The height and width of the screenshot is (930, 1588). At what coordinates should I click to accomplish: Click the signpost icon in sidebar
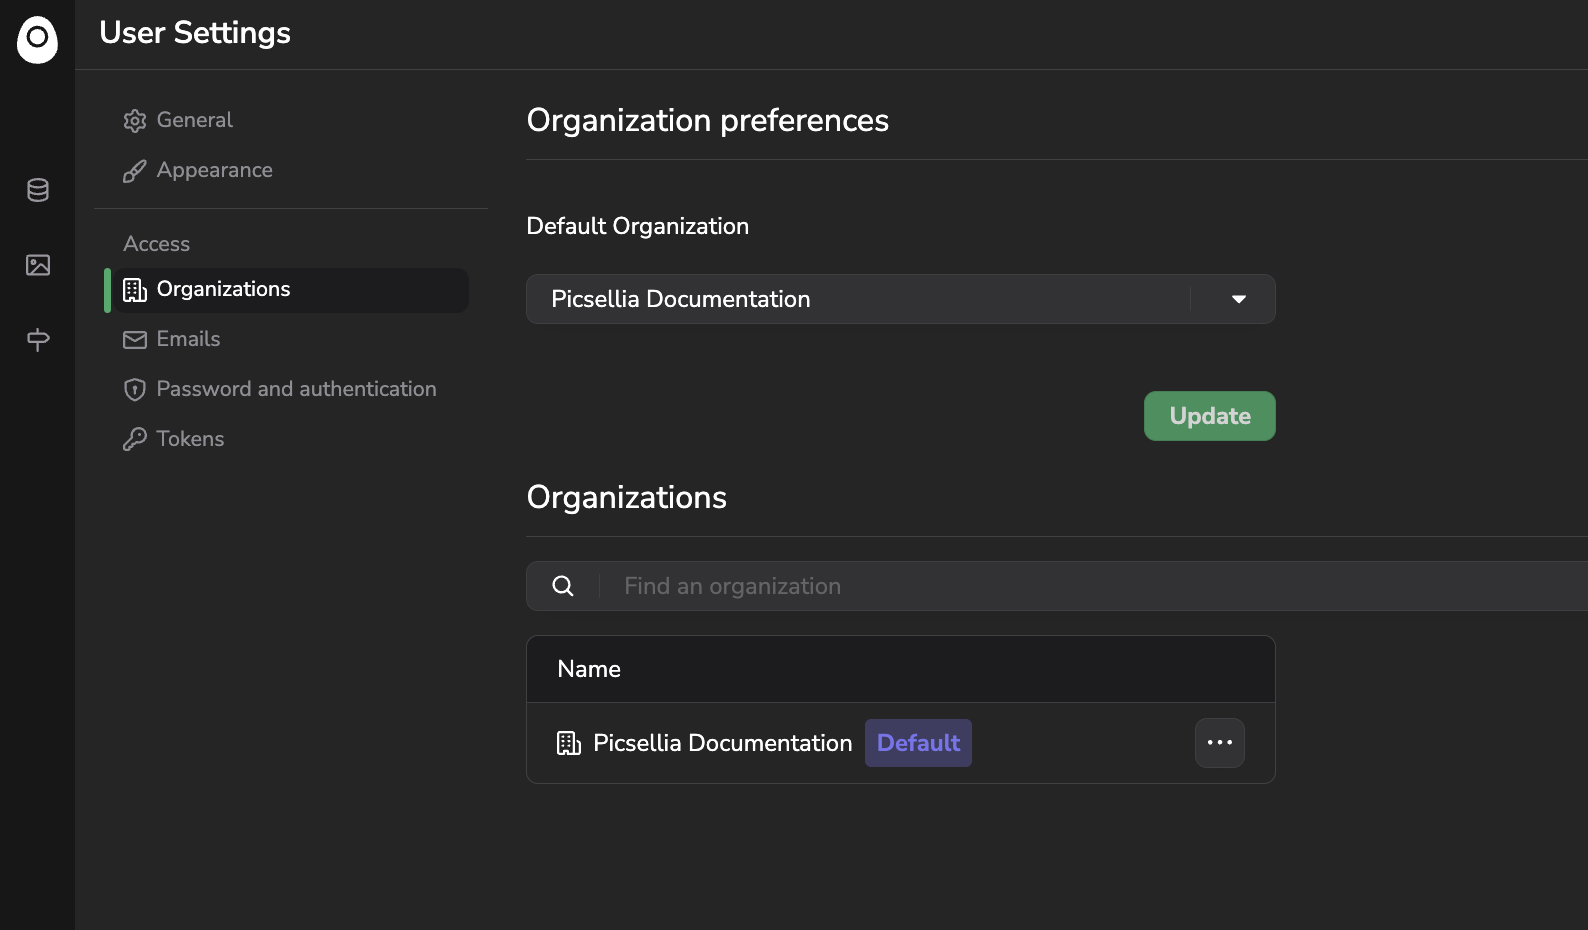pyautogui.click(x=38, y=340)
